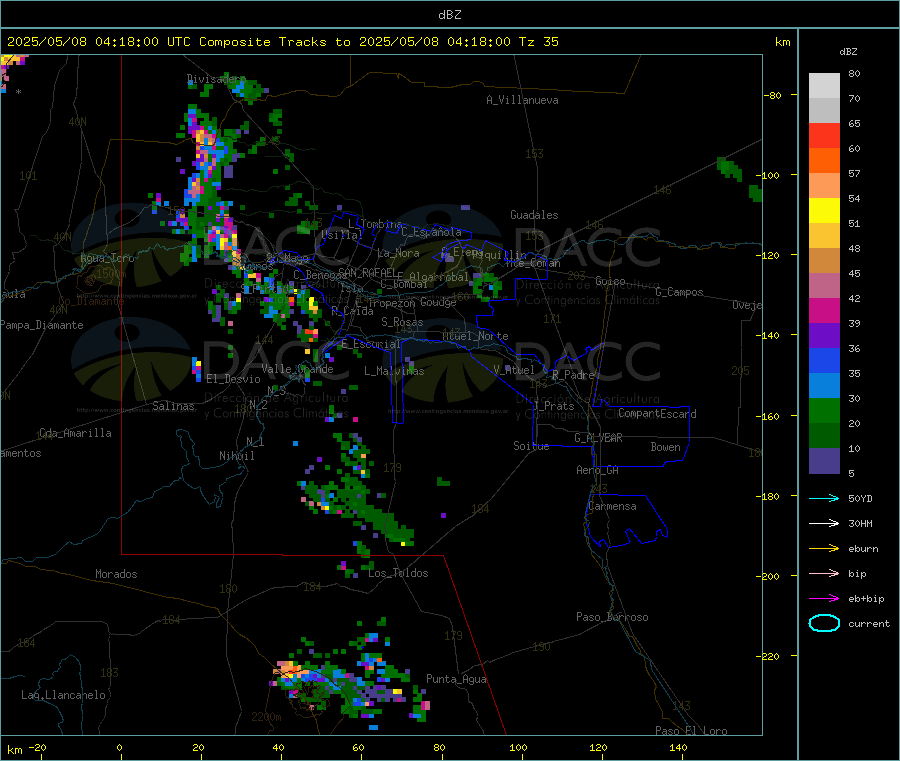Select the green 20 dBZ color swatch
This screenshot has height=761, width=900.
point(824,411)
